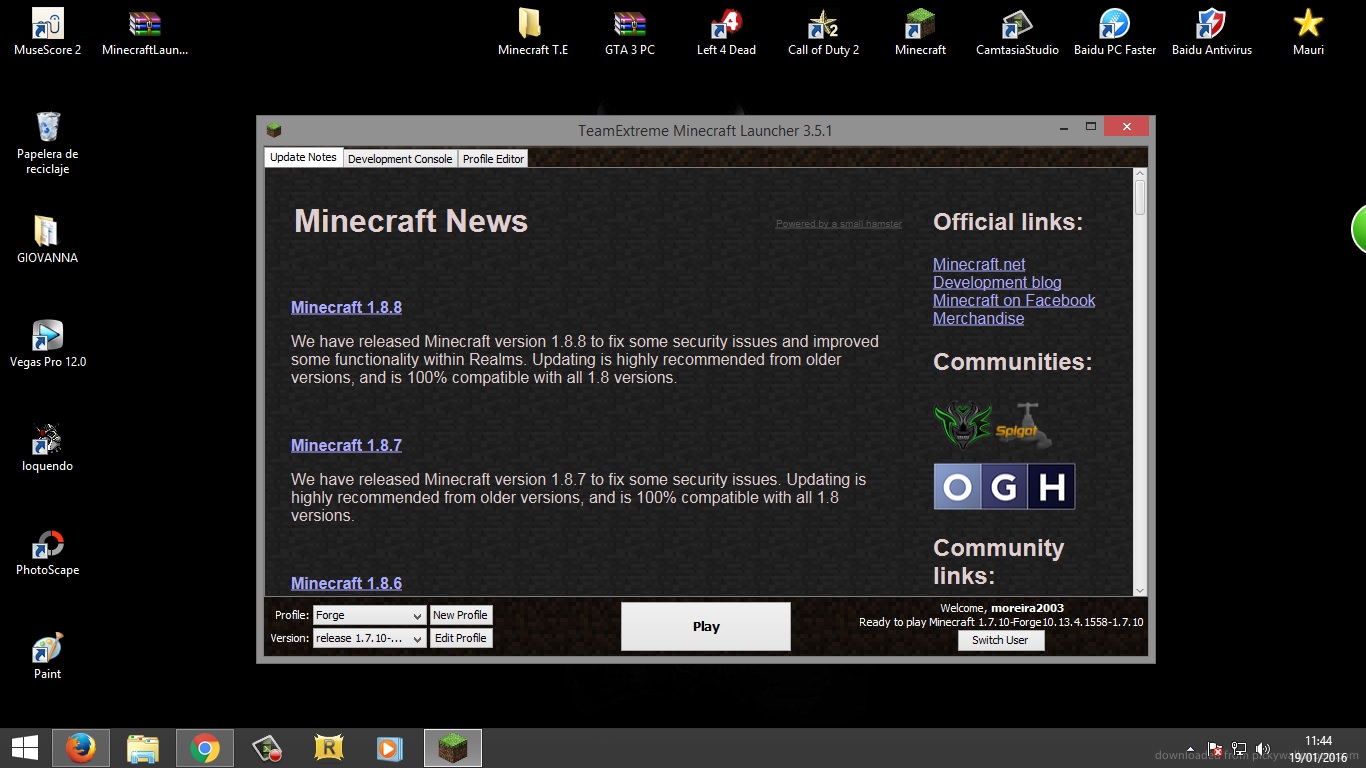Screen dimensions: 1366x768
Task: Open the recorder app in taskbar
Action: (x=267, y=748)
